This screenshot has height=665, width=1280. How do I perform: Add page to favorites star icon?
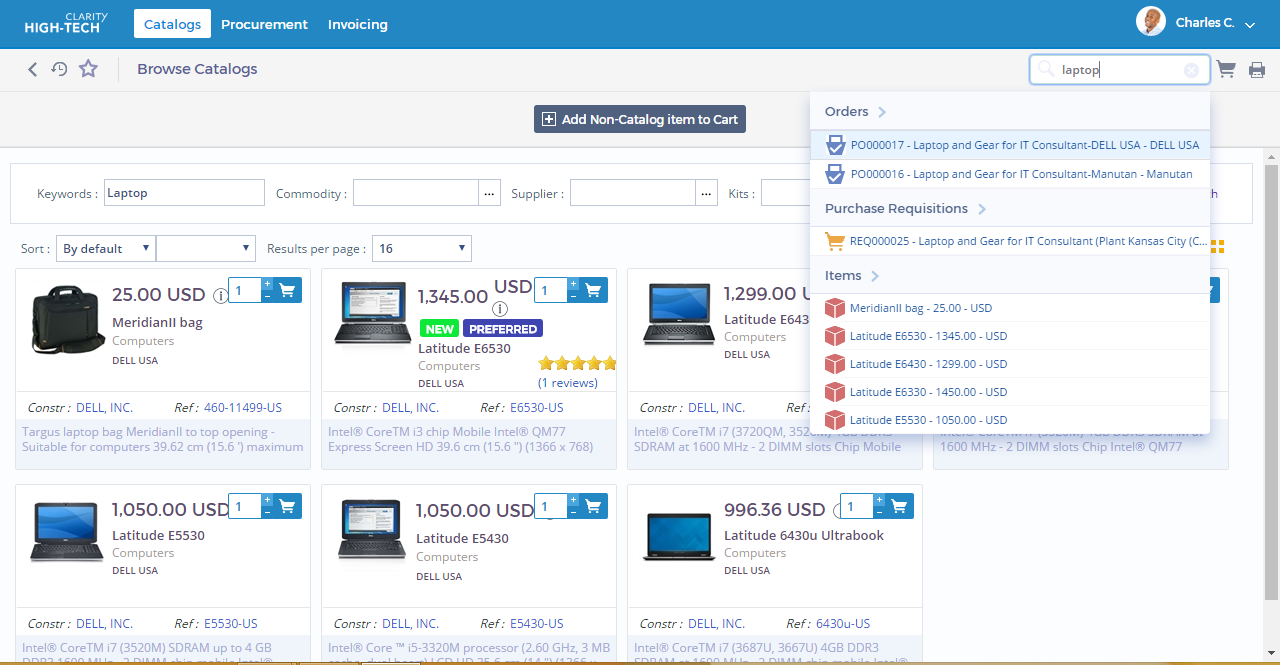[89, 69]
